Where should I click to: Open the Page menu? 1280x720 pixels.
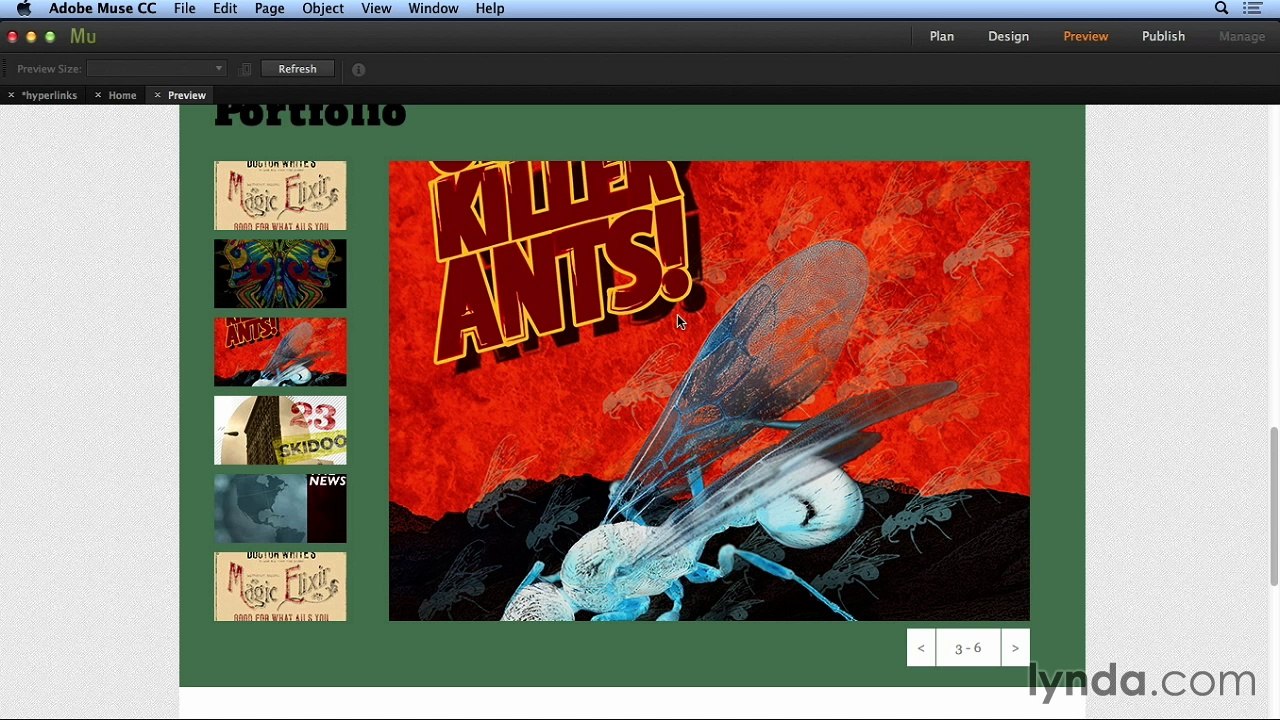click(269, 9)
